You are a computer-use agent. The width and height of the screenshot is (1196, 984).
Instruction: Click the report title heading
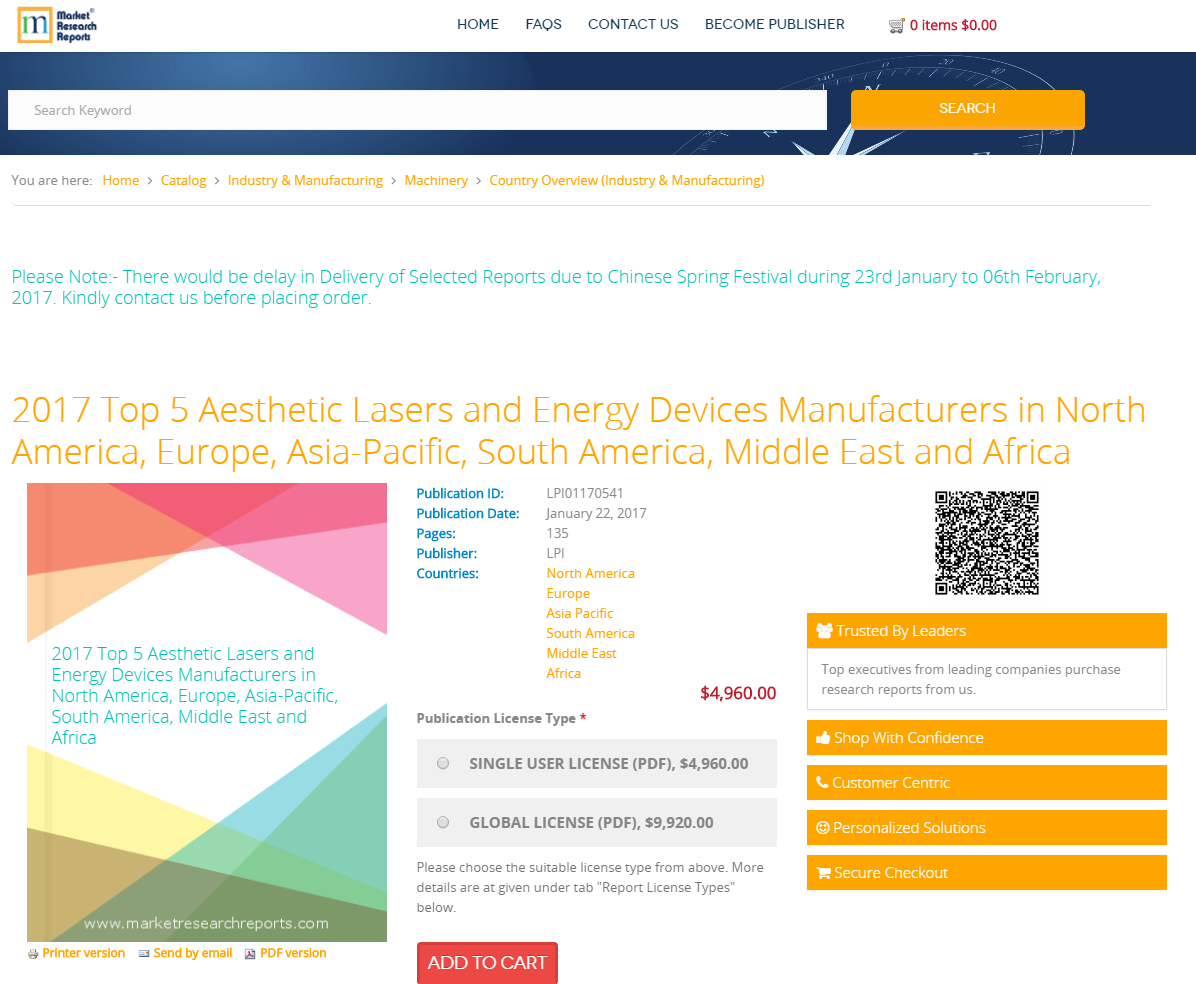579,430
